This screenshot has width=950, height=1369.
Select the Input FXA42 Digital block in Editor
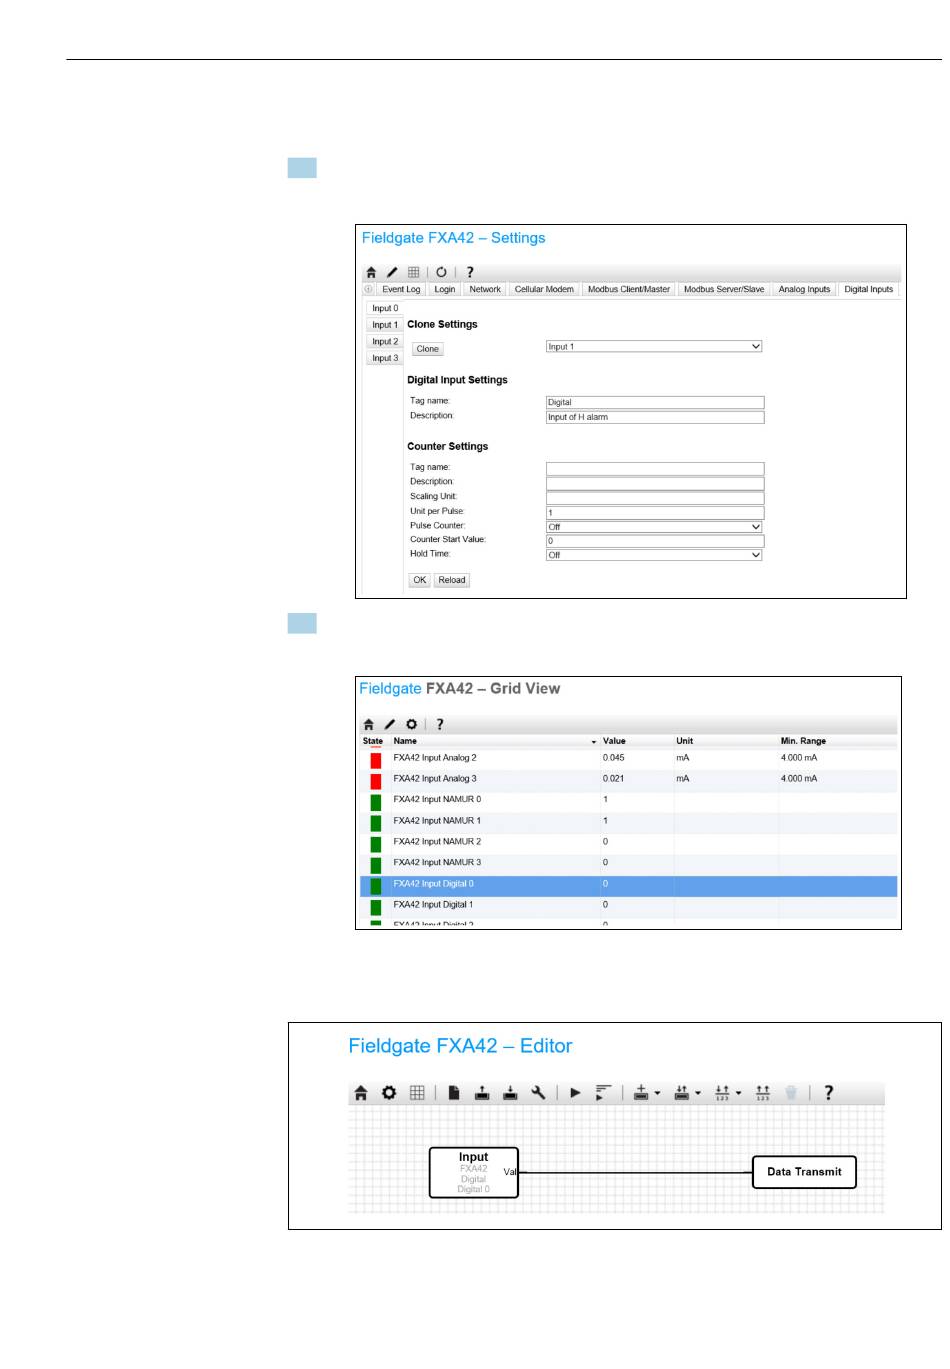(474, 1172)
